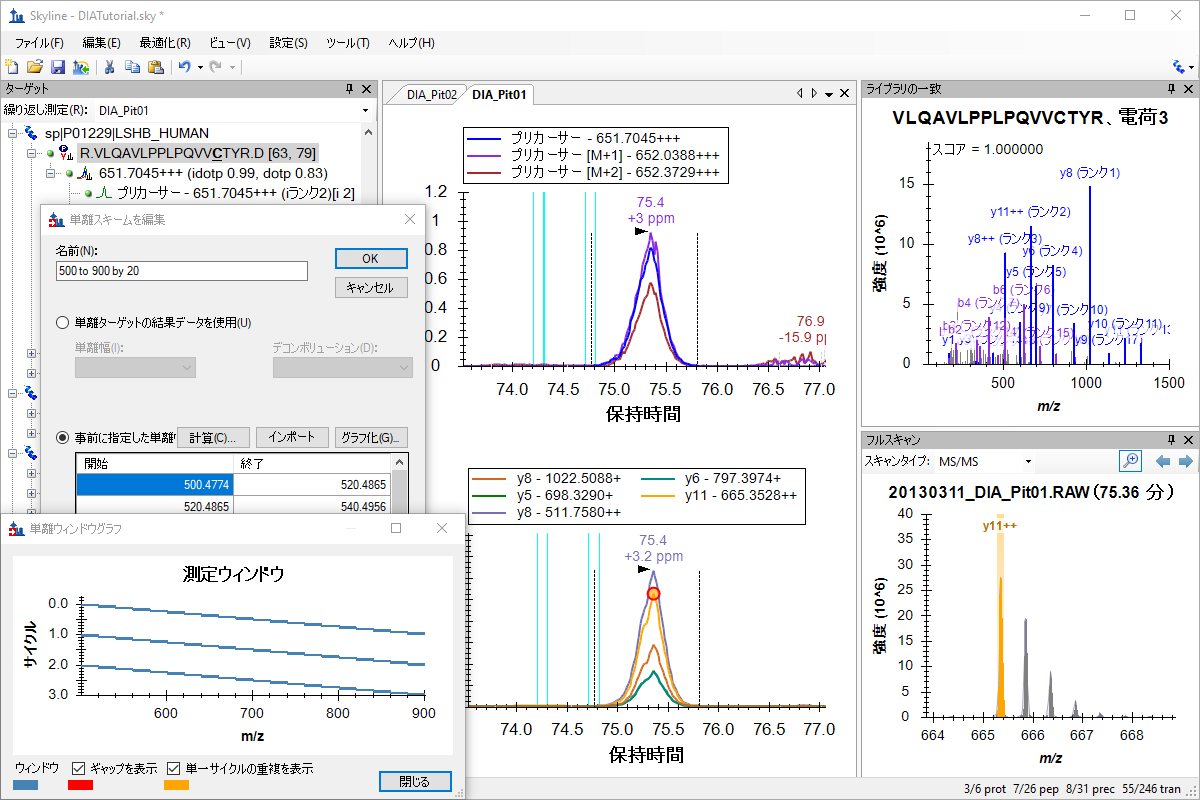Screen dimensions: 1200x800
Task: Click the precursor icon beside 651.7045+++
Action: pos(86,173)
